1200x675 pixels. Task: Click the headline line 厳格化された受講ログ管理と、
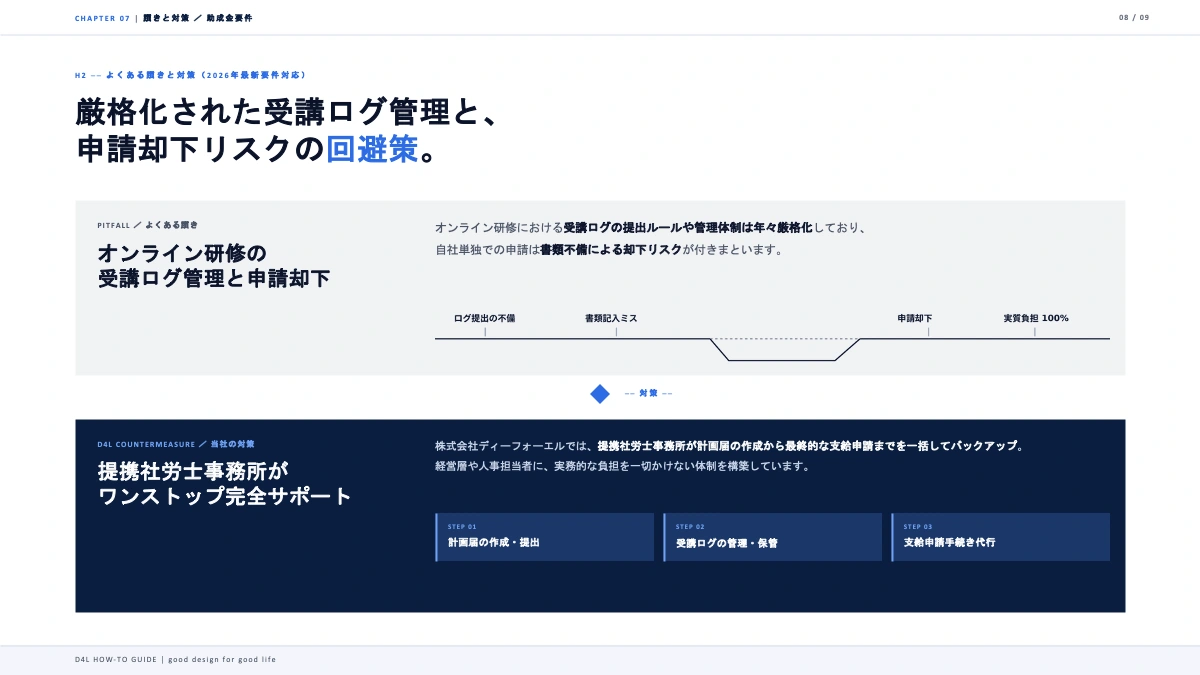[287, 112]
